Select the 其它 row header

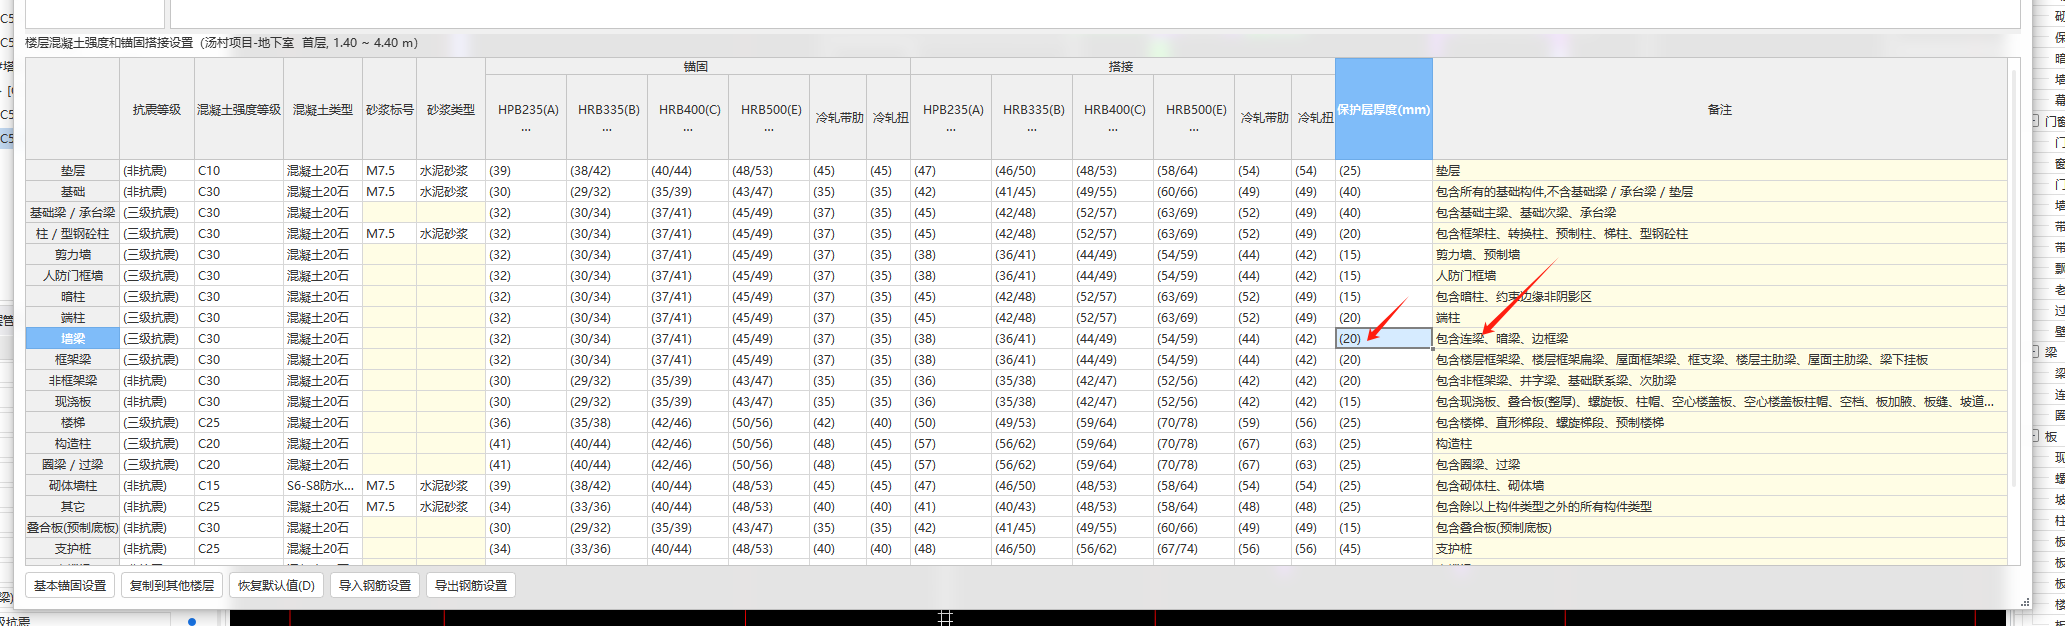click(x=73, y=507)
